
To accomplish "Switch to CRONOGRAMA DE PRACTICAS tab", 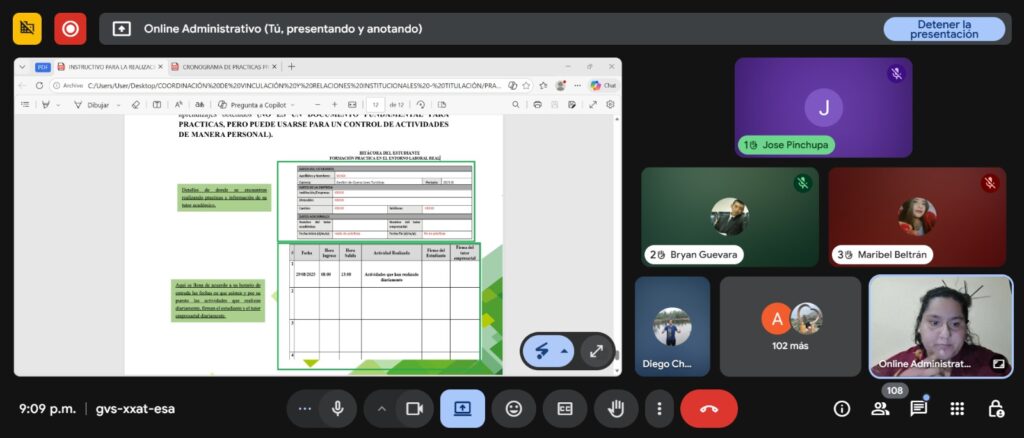I will click(x=225, y=66).
